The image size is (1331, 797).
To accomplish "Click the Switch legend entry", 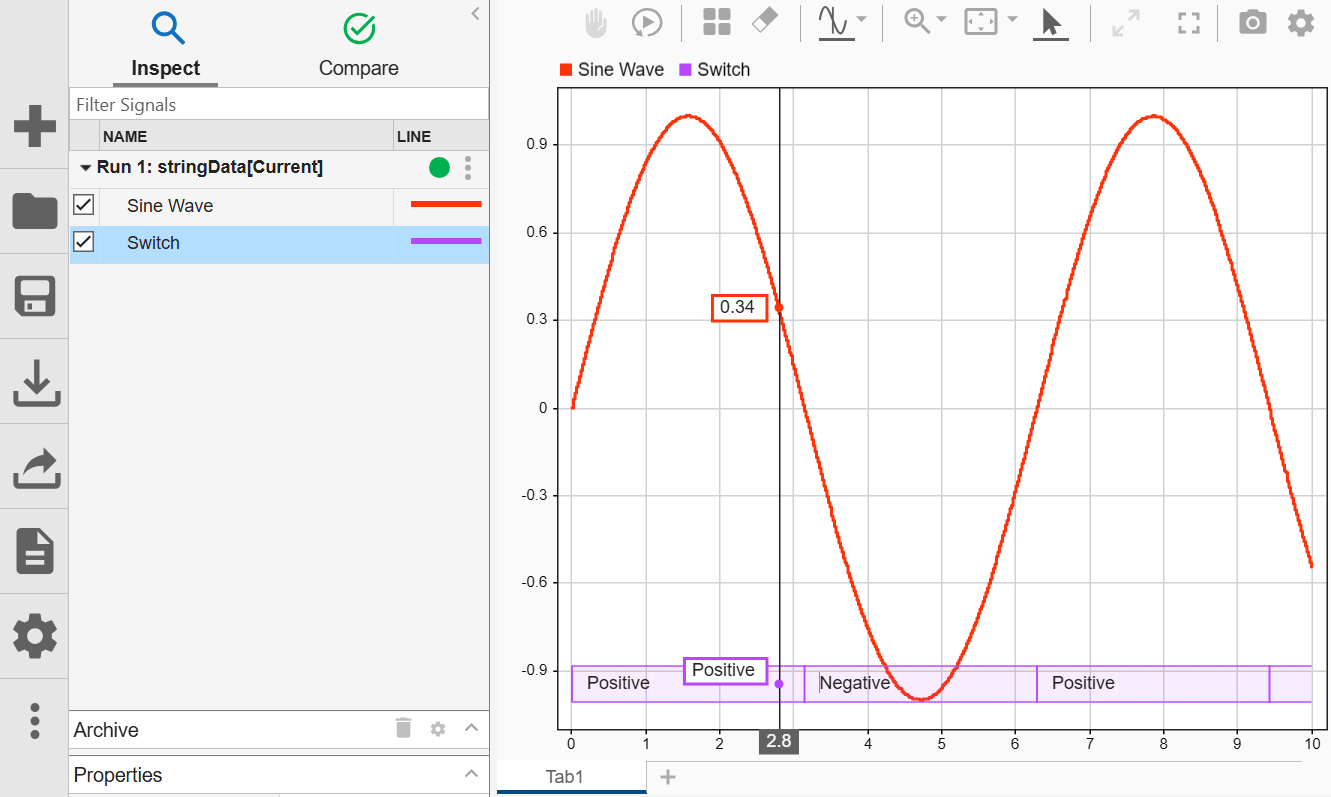I will [714, 70].
